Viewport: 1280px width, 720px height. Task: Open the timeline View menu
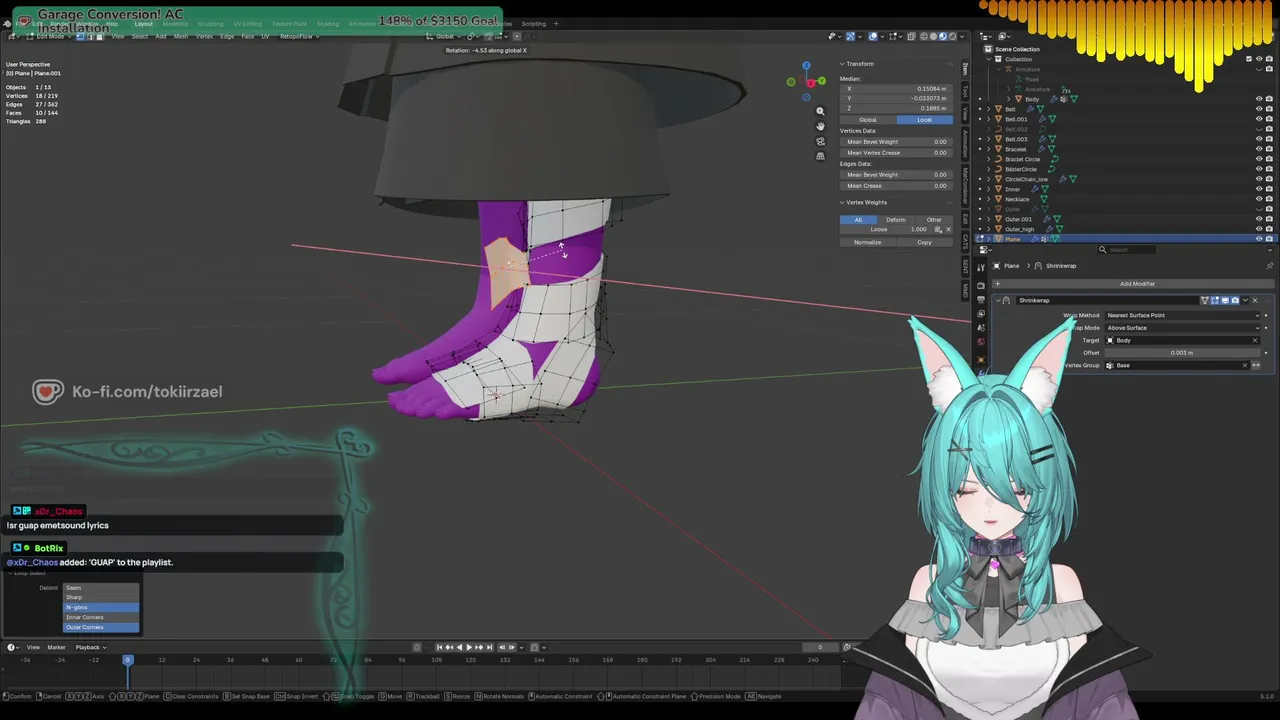click(x=34, y=647)
